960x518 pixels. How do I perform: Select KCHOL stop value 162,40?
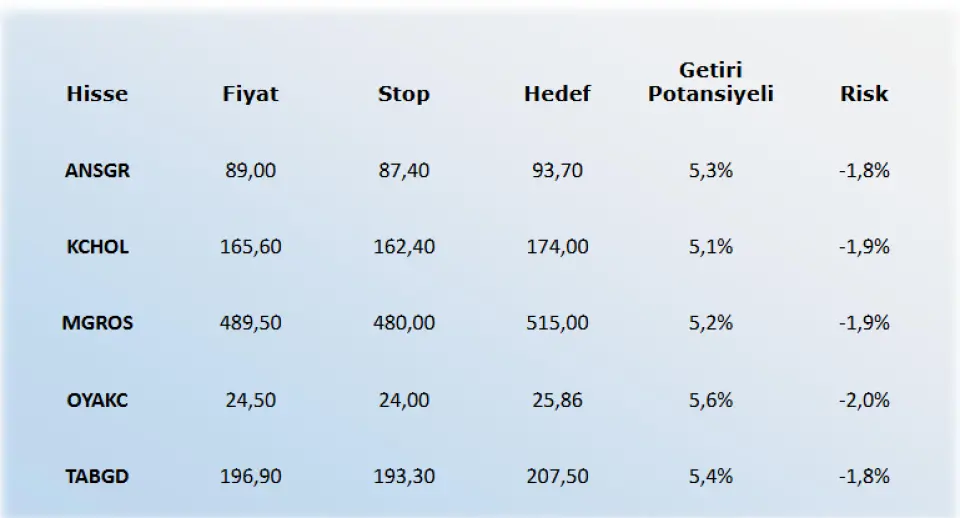point(403,247)
